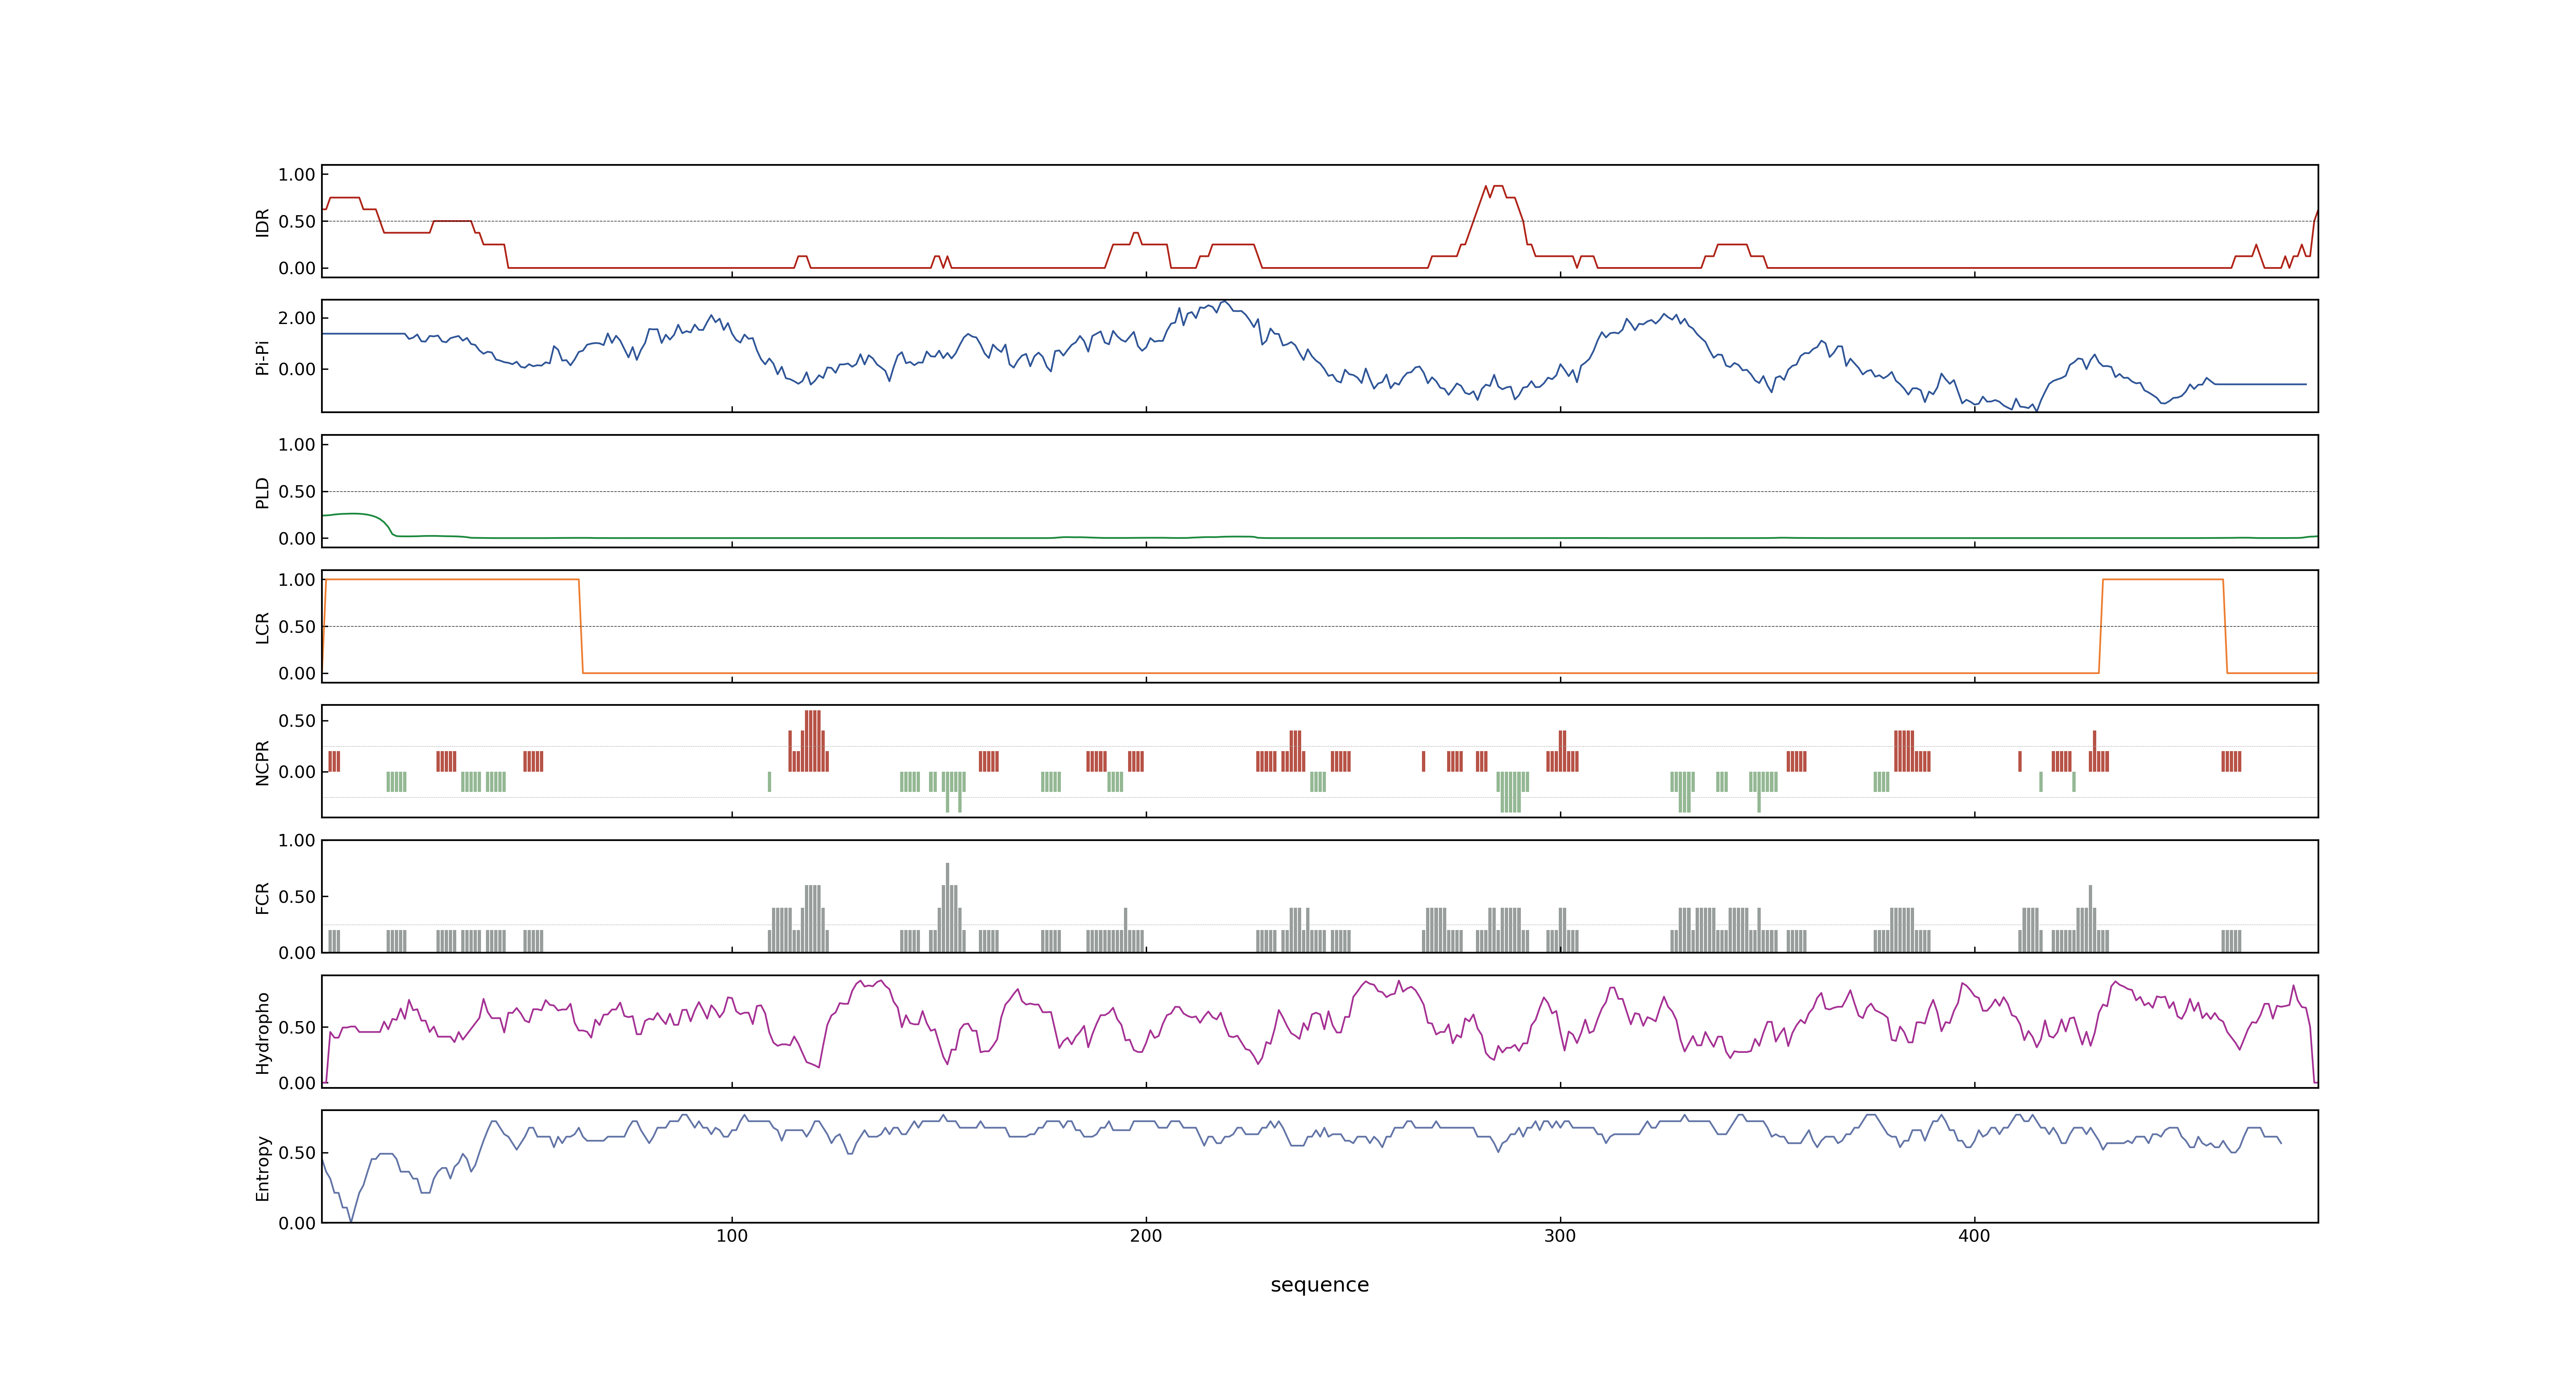Click the 0.50 tick on LCR axis
Screen dimensions: 2576x1374
tap(297, 627)
